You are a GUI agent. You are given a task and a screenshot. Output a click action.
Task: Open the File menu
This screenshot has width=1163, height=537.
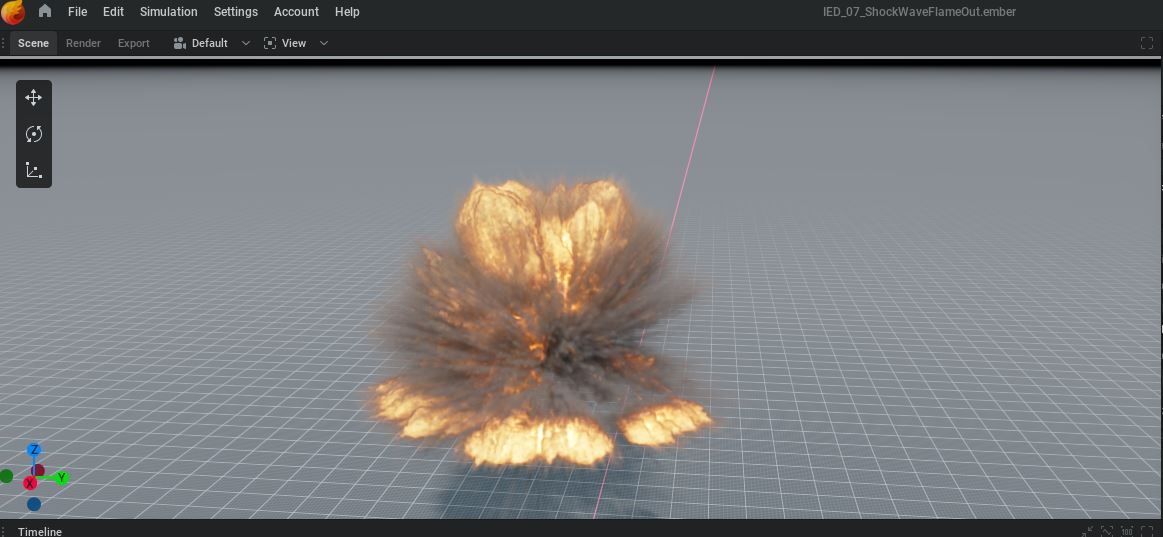pyautogui.click(x=77, y=12)
